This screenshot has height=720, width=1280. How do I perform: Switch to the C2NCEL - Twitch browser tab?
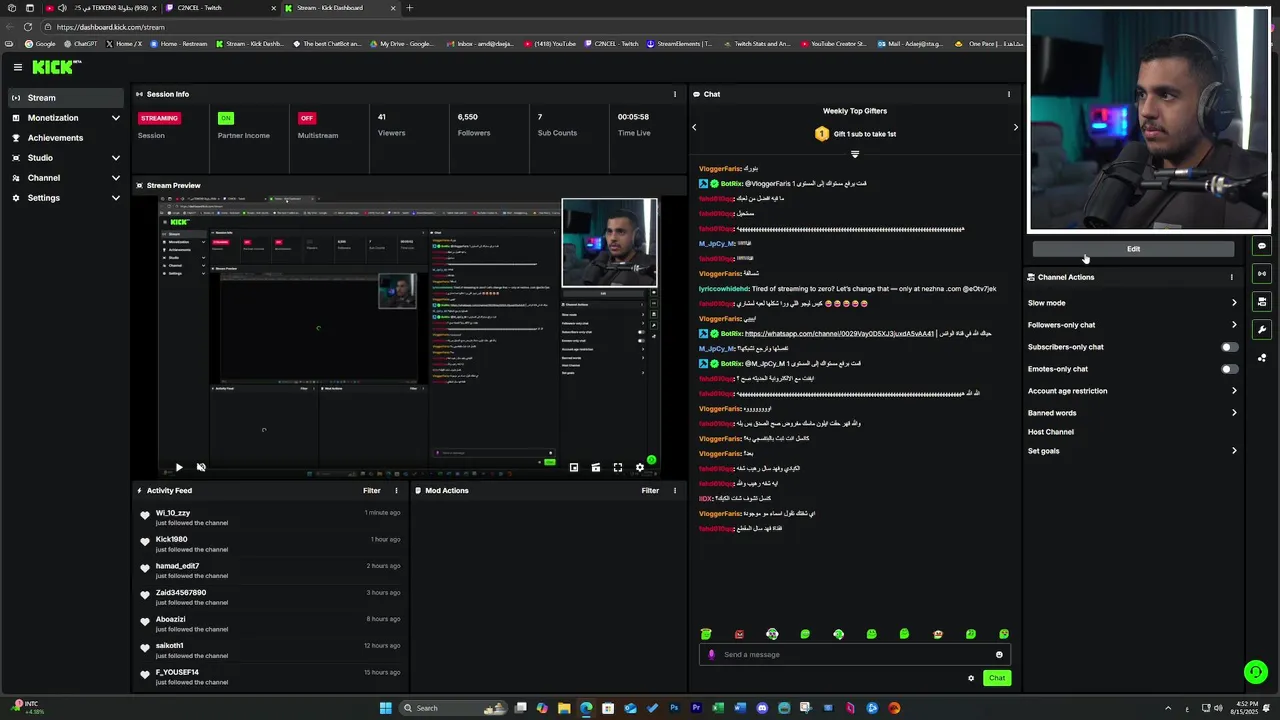click(219, 8)
